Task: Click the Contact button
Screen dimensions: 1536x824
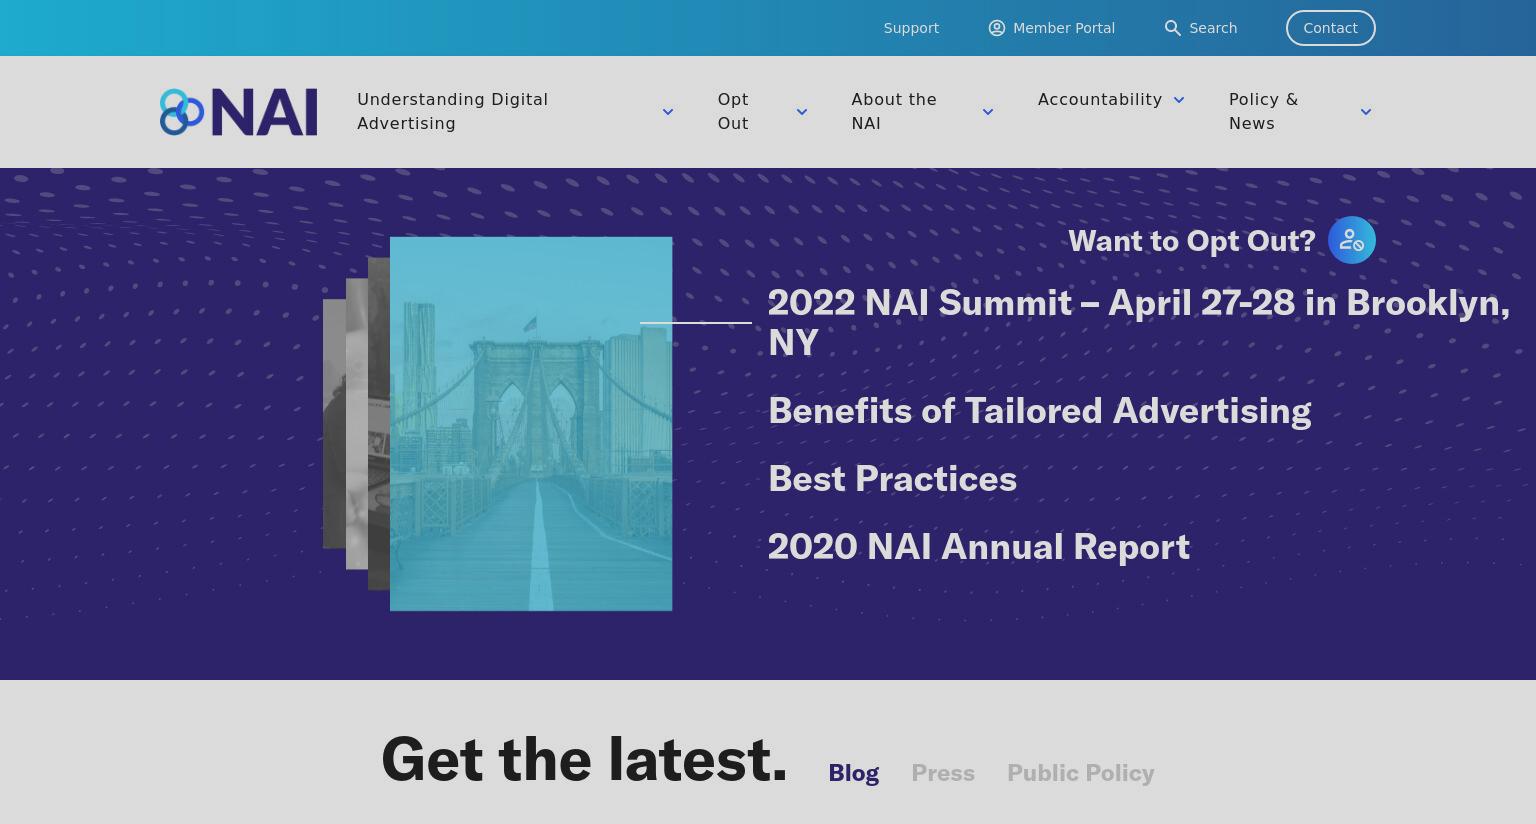Action: 1331,28
